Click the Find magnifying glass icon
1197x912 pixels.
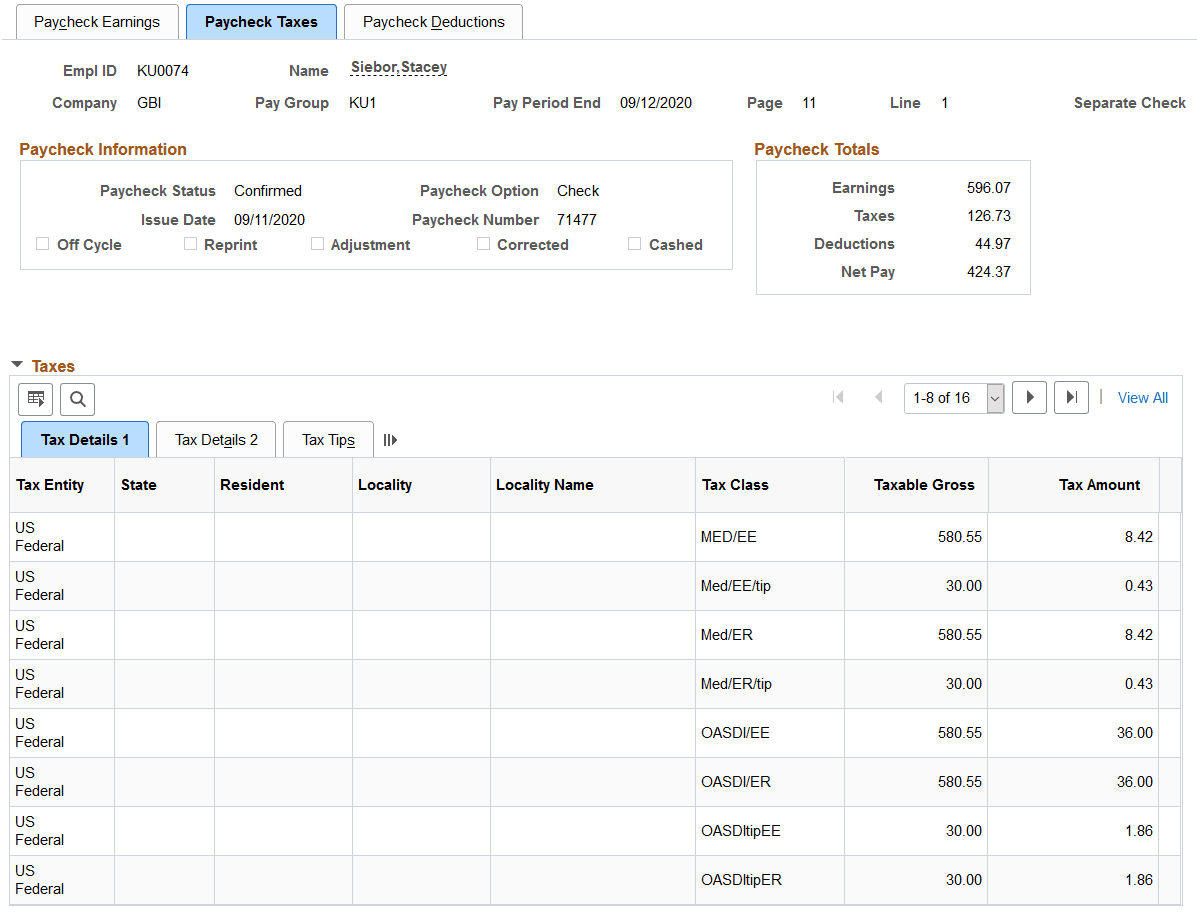(x=77, y=398)
